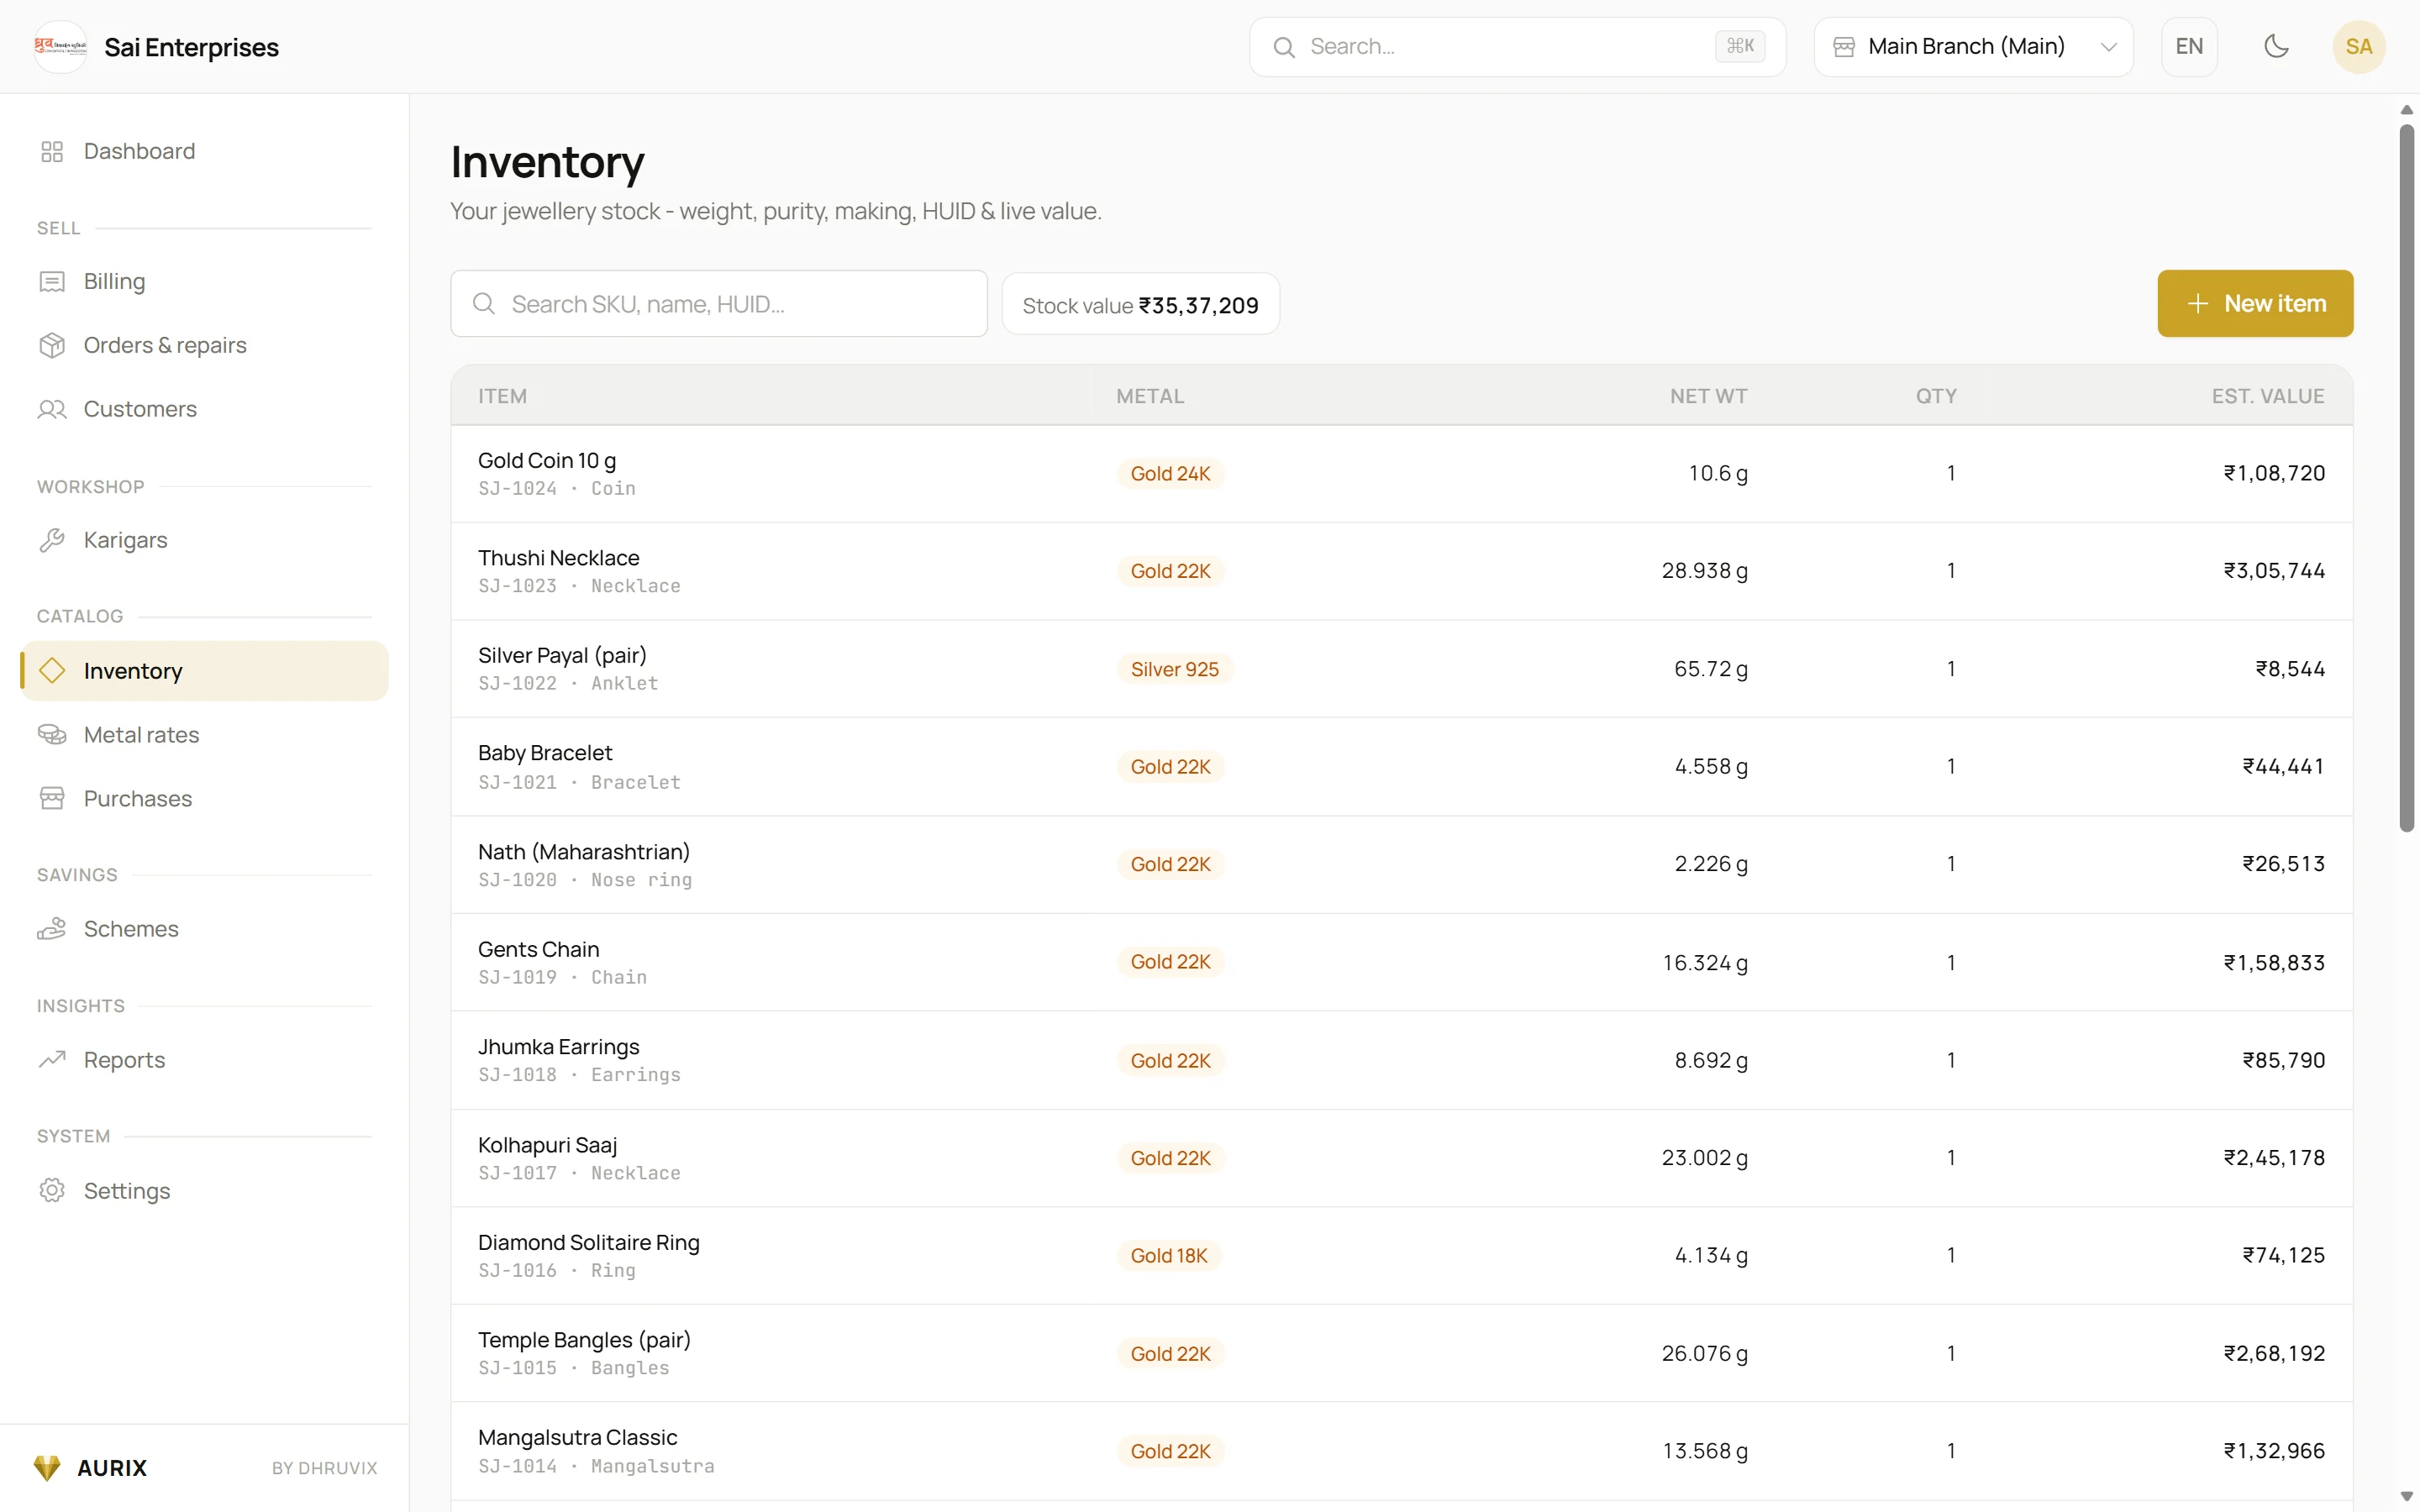Open the SA user avatar

pos(2359,46)
